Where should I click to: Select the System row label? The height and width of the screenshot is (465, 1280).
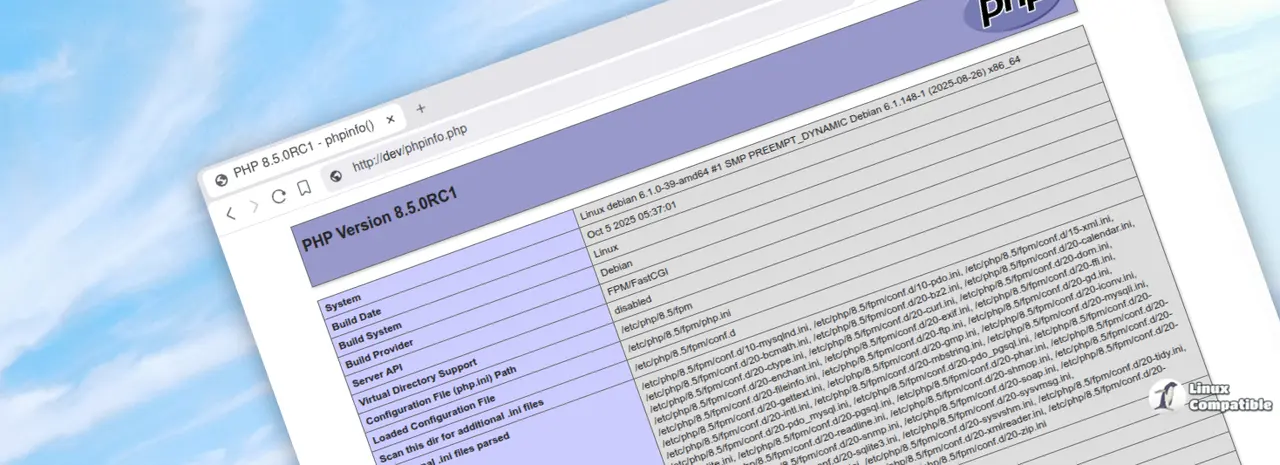(343, 299)
